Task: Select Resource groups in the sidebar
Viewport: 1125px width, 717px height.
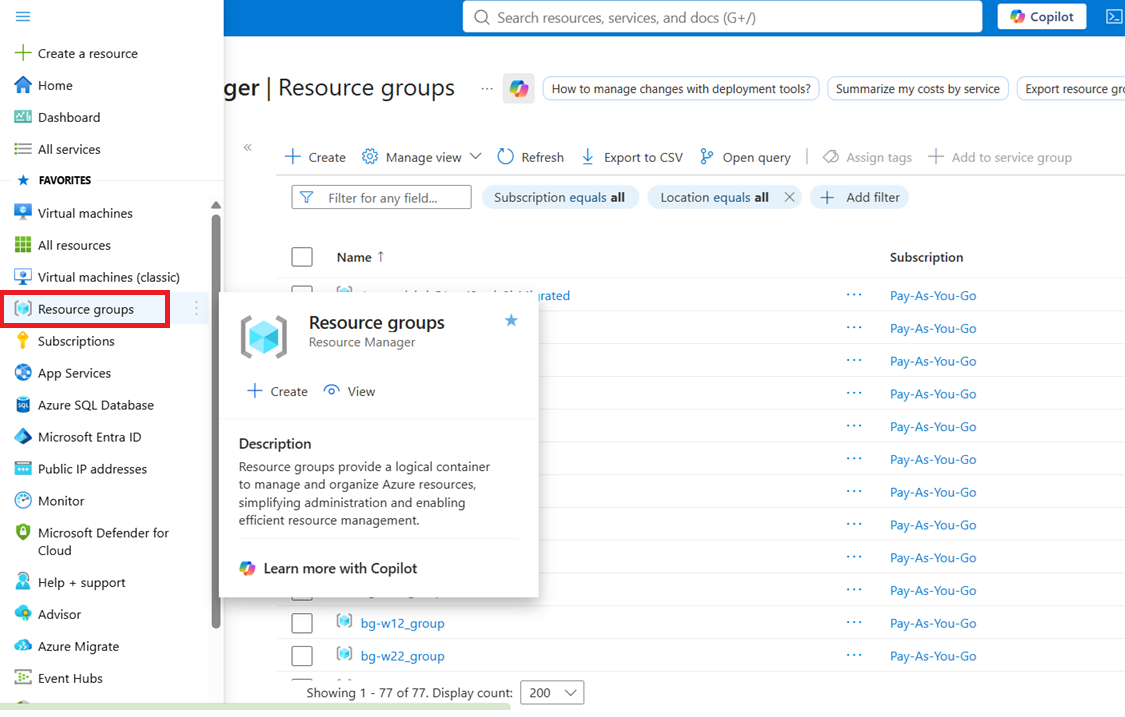Action: click(85, 309)
